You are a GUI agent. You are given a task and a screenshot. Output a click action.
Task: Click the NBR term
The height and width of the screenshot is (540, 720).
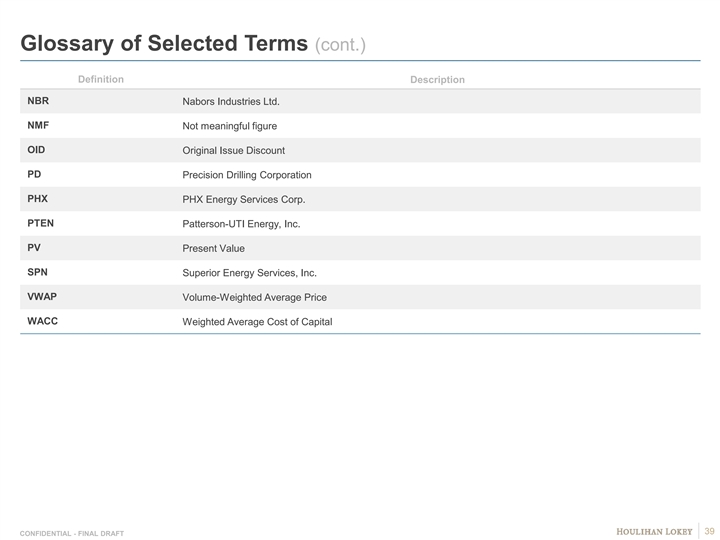coord(39,102)
